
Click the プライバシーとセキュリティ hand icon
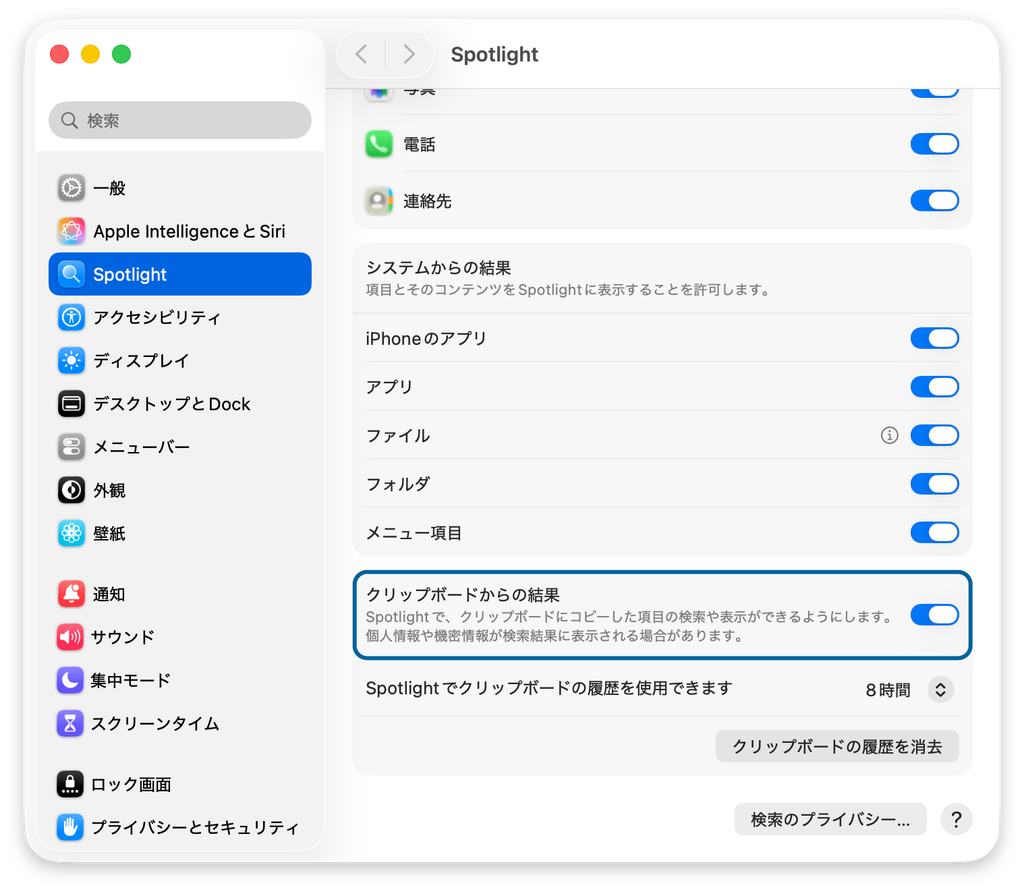(x=70, y=827)
